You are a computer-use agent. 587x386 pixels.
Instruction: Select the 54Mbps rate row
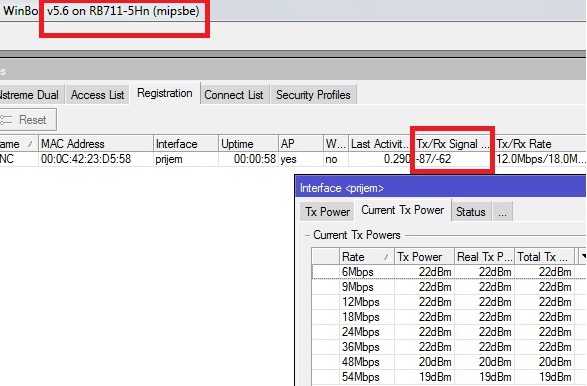click(448, 377)
